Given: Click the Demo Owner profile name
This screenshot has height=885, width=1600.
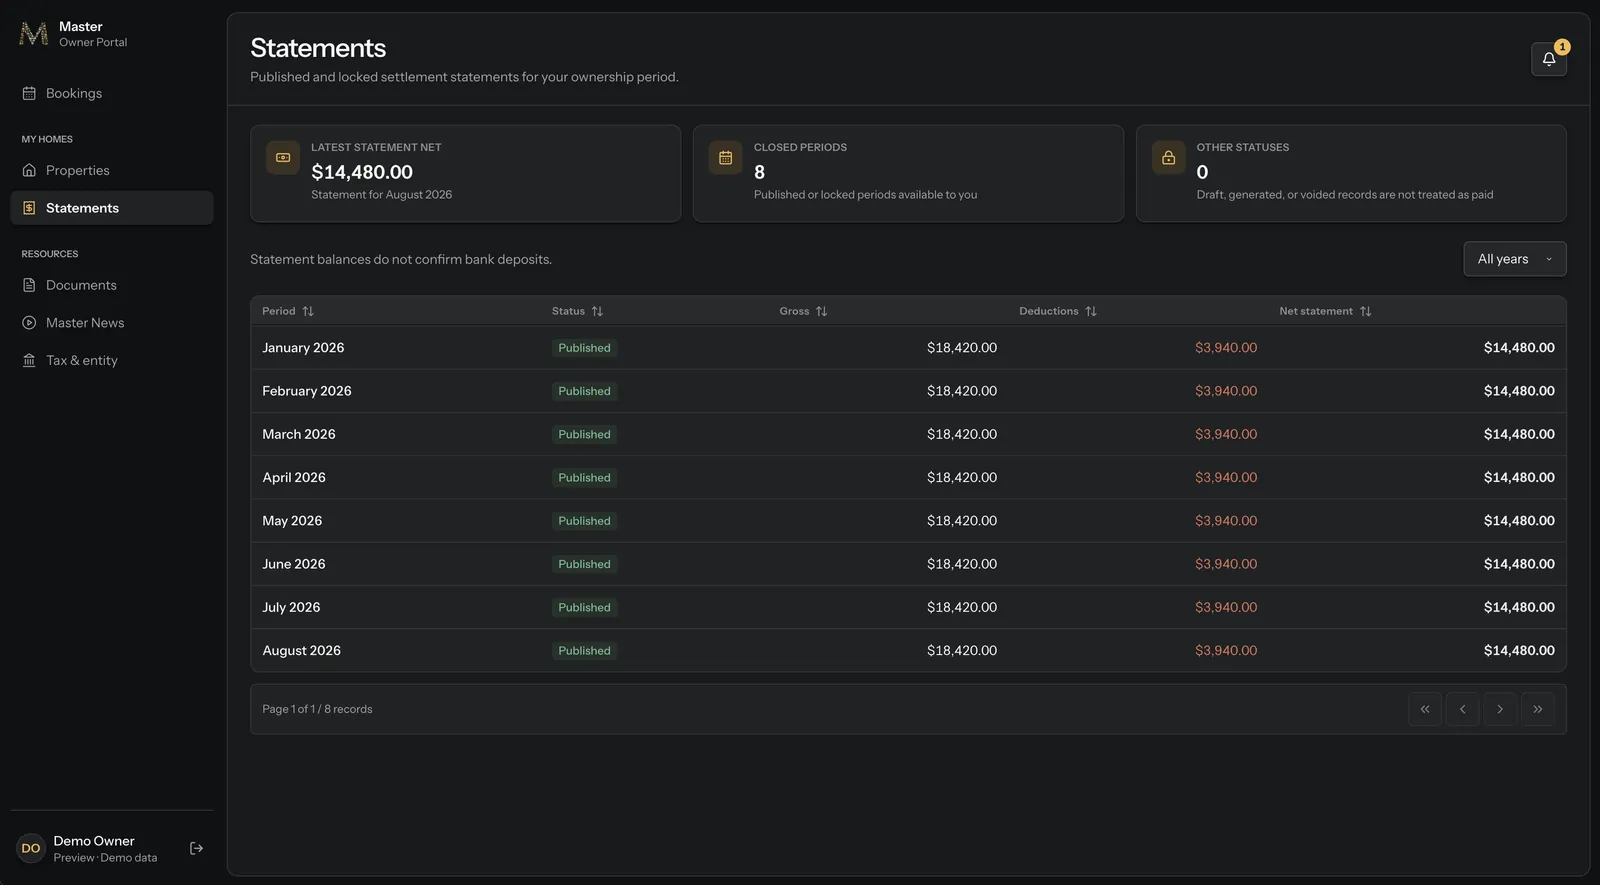Looking at the screenshot, I should point(94,841).
